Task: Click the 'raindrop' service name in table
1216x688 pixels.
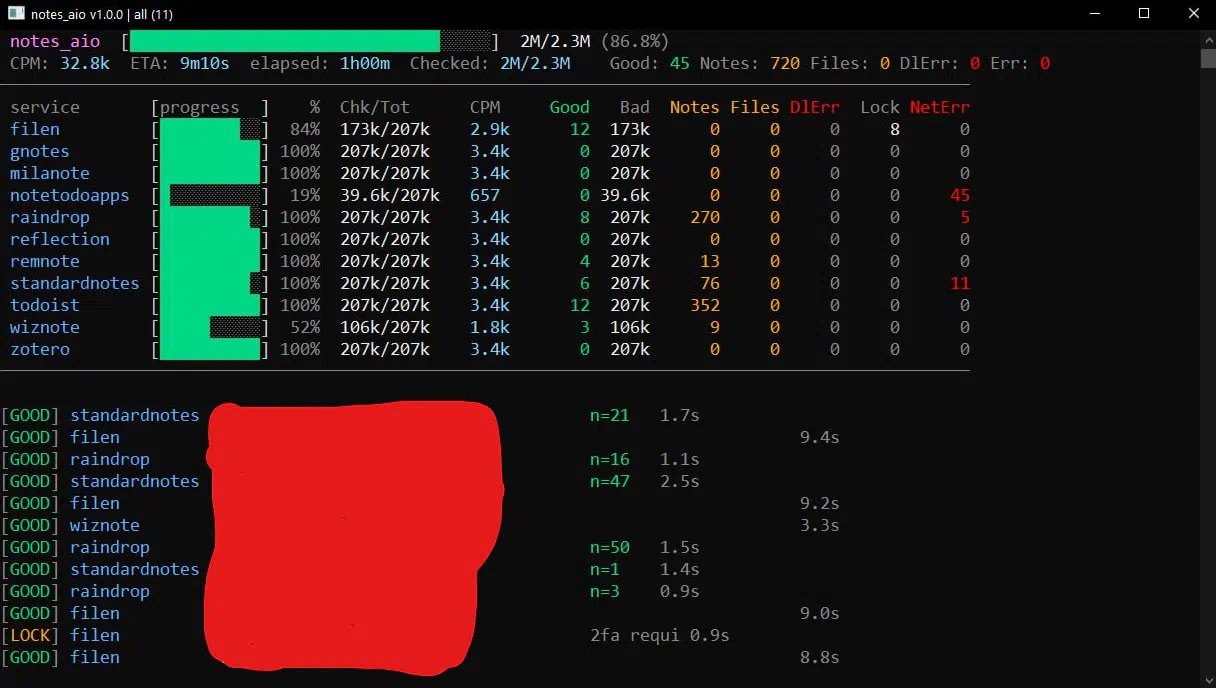Action: [50, 217]
